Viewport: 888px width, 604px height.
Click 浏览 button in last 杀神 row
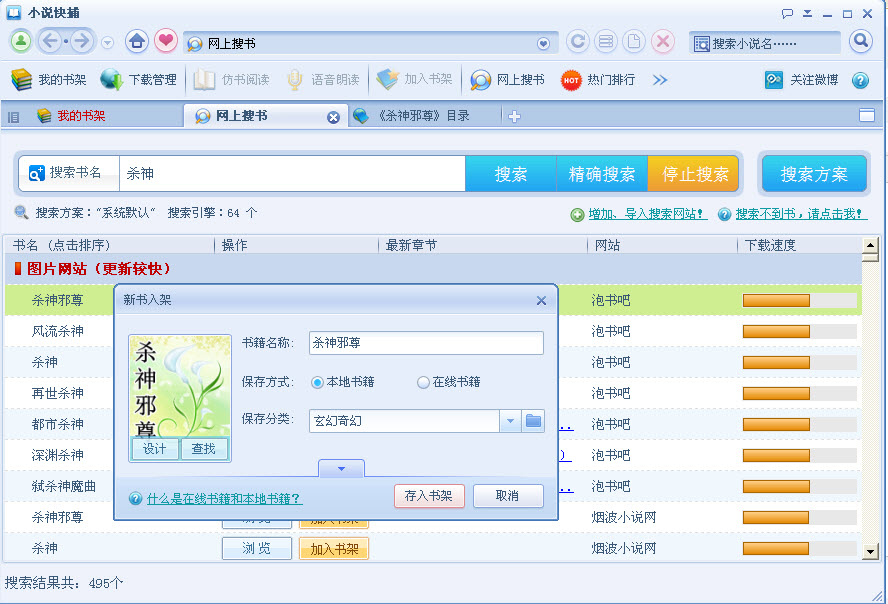(x=257, y=549)
